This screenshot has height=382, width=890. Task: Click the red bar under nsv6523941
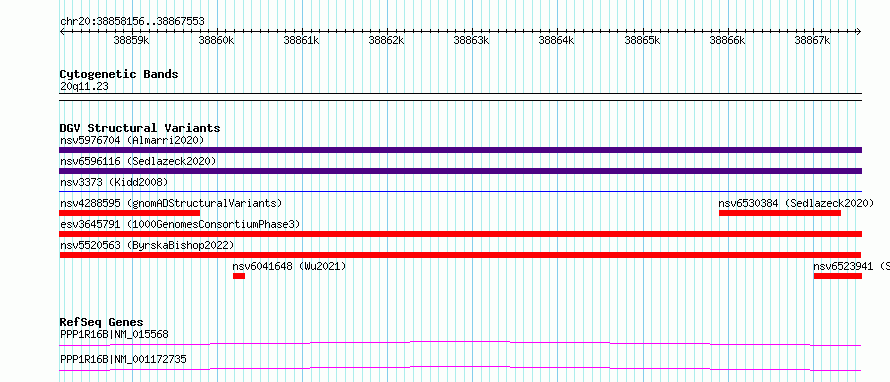[x=838, y=276]
